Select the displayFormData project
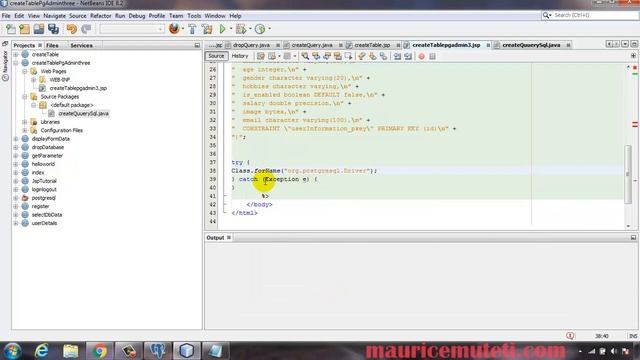The image size is (640, 360). pos(50,139)
